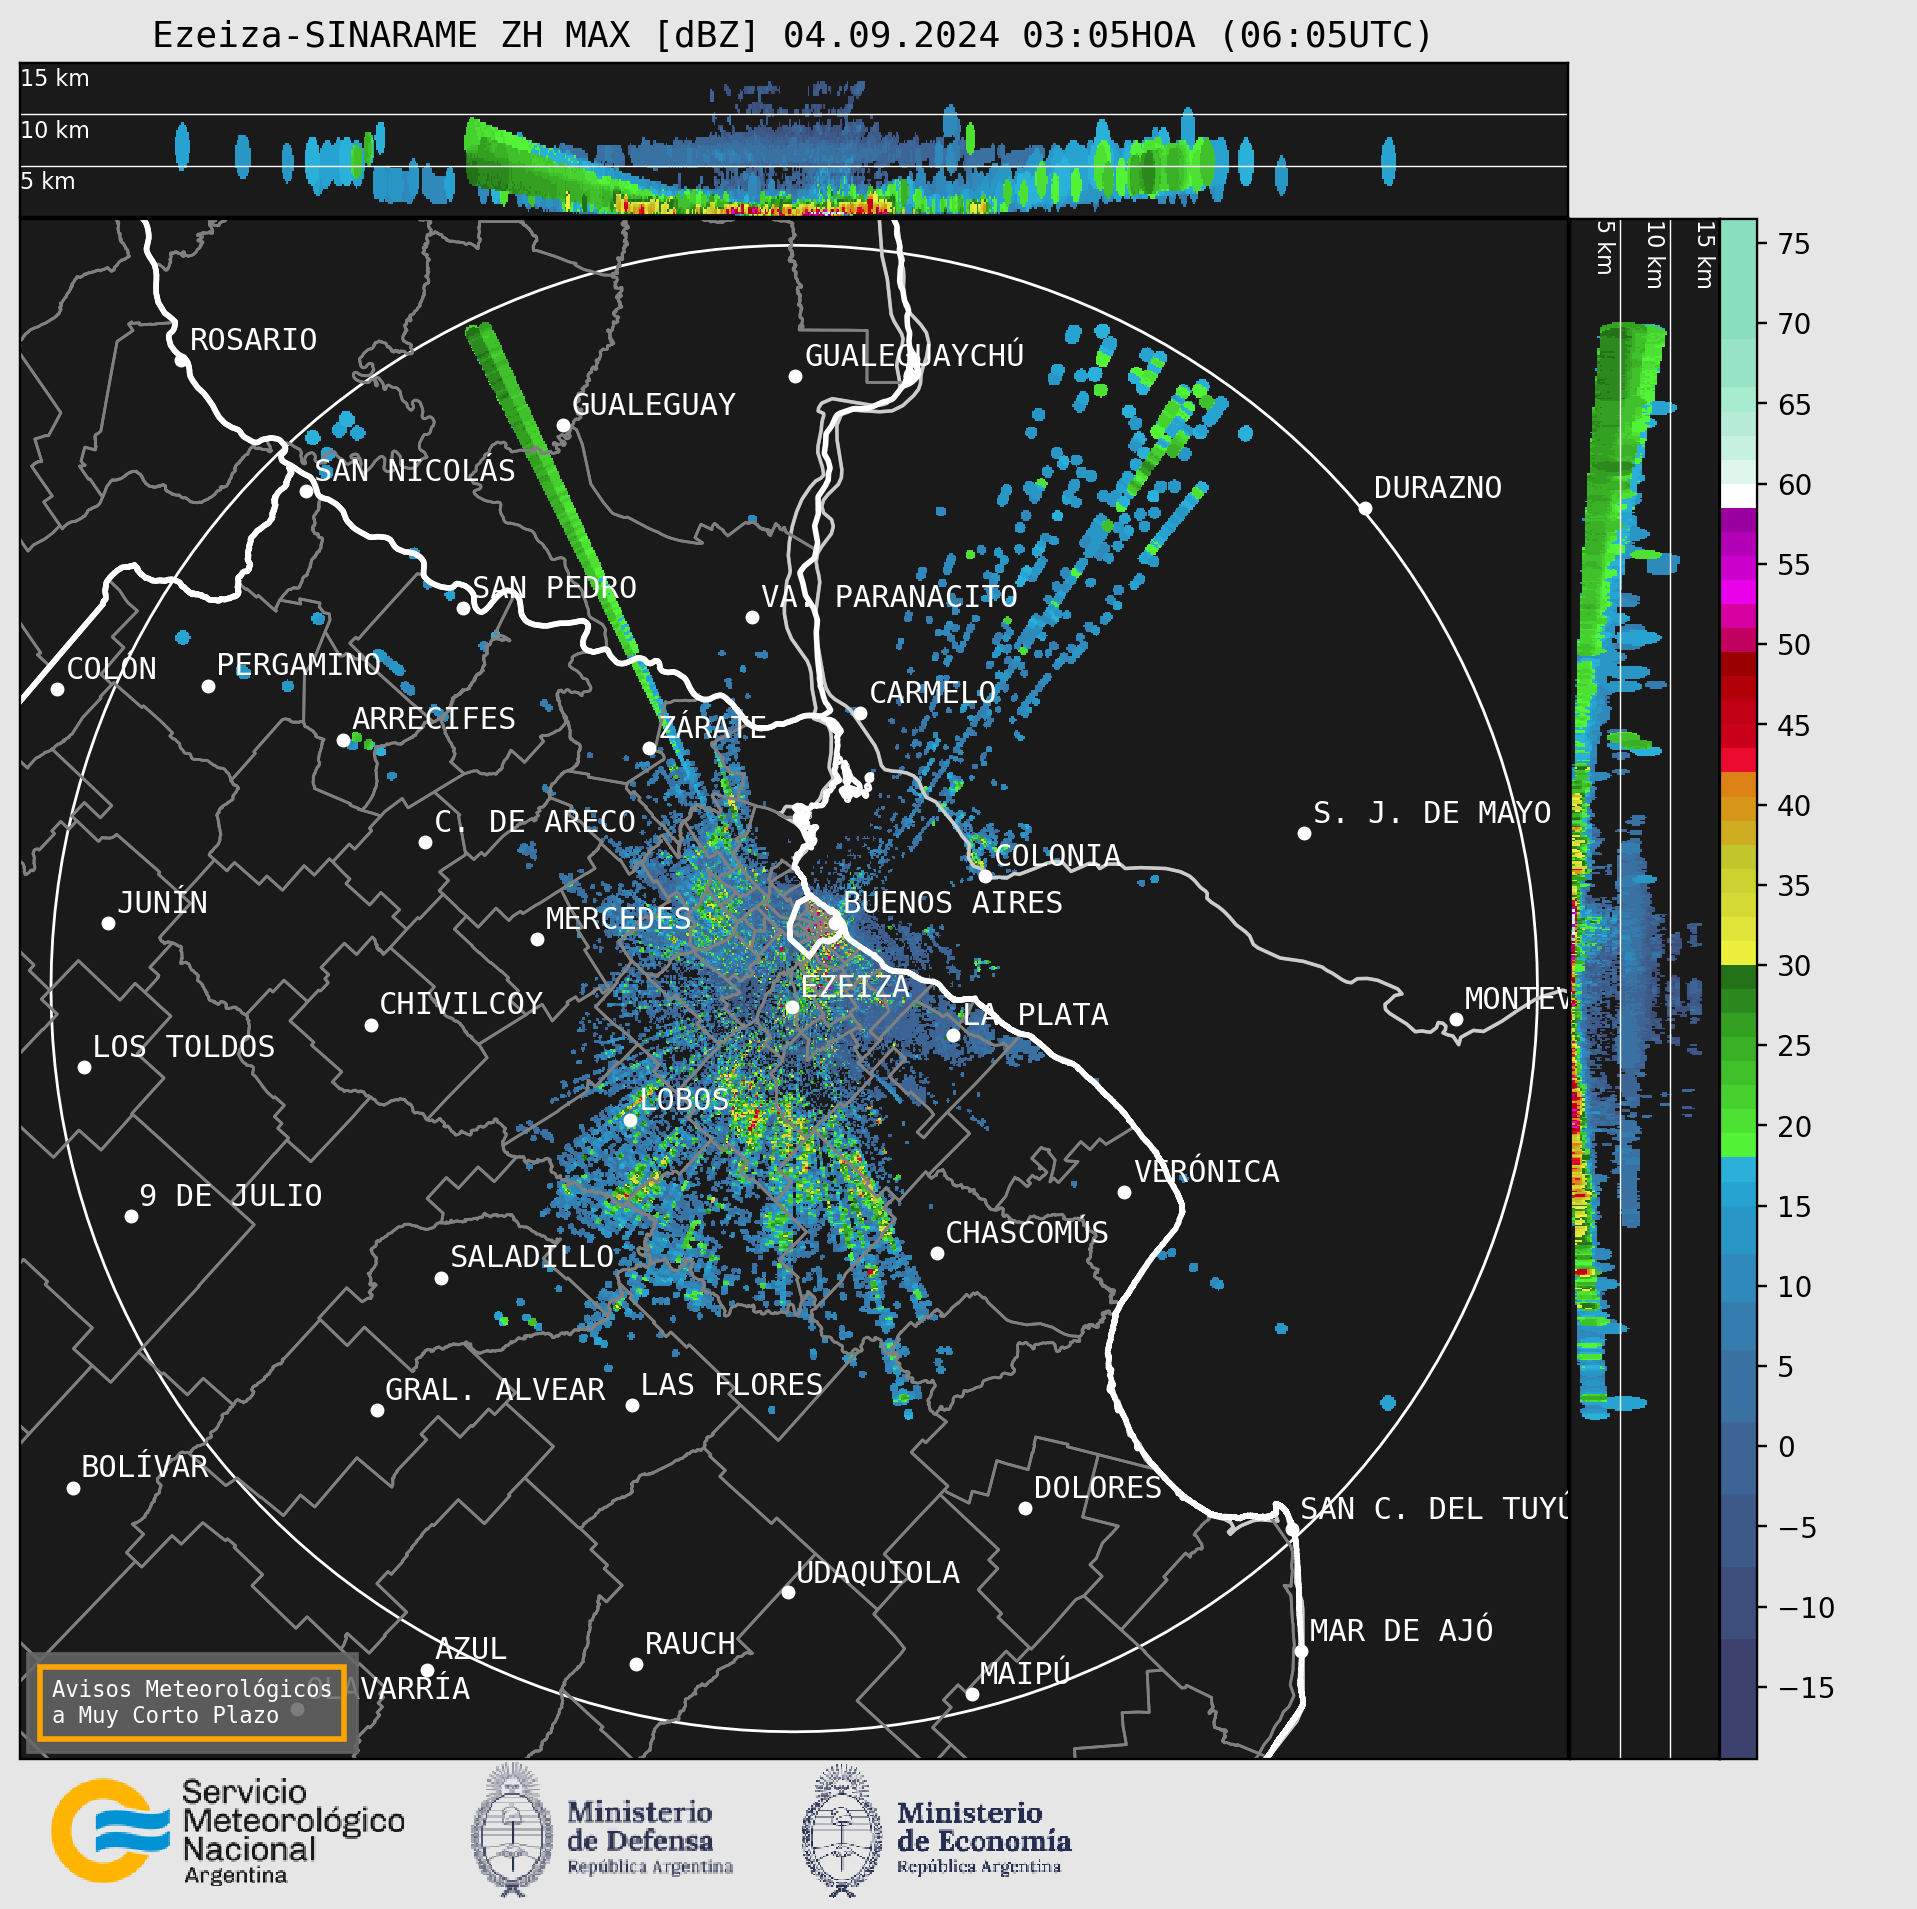Click the Ministerio de Defensa emblem
The image size is (1917, 1909).
click(512, 1830)
